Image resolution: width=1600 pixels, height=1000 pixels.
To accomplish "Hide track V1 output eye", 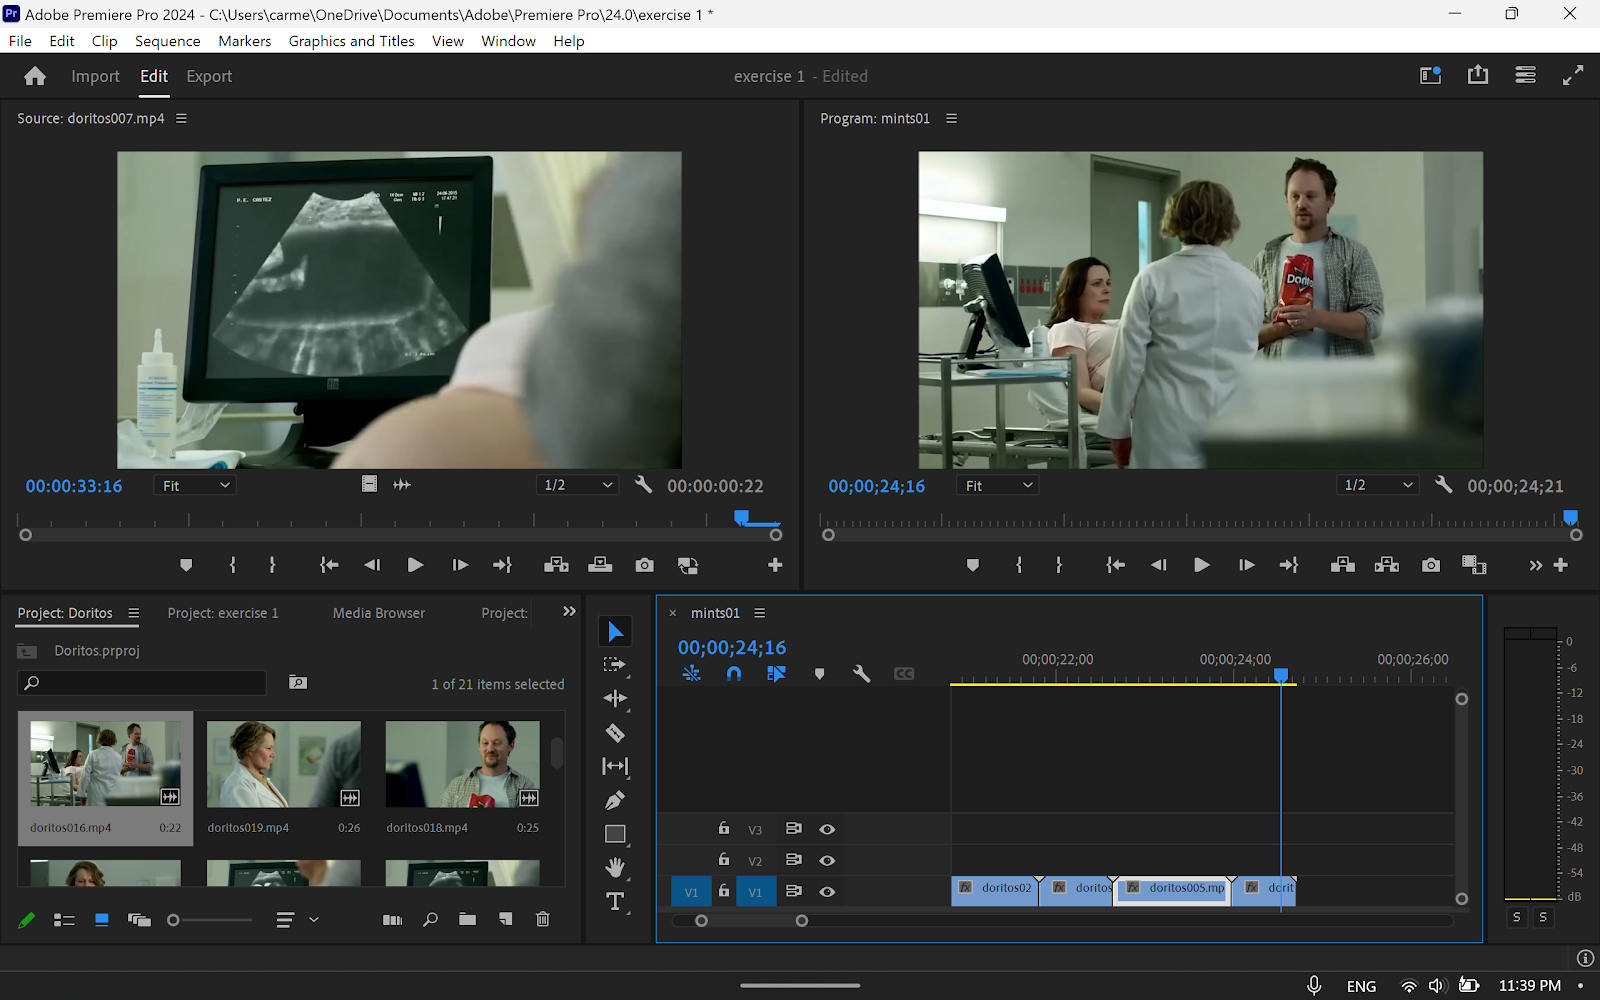I will [827, 891].
